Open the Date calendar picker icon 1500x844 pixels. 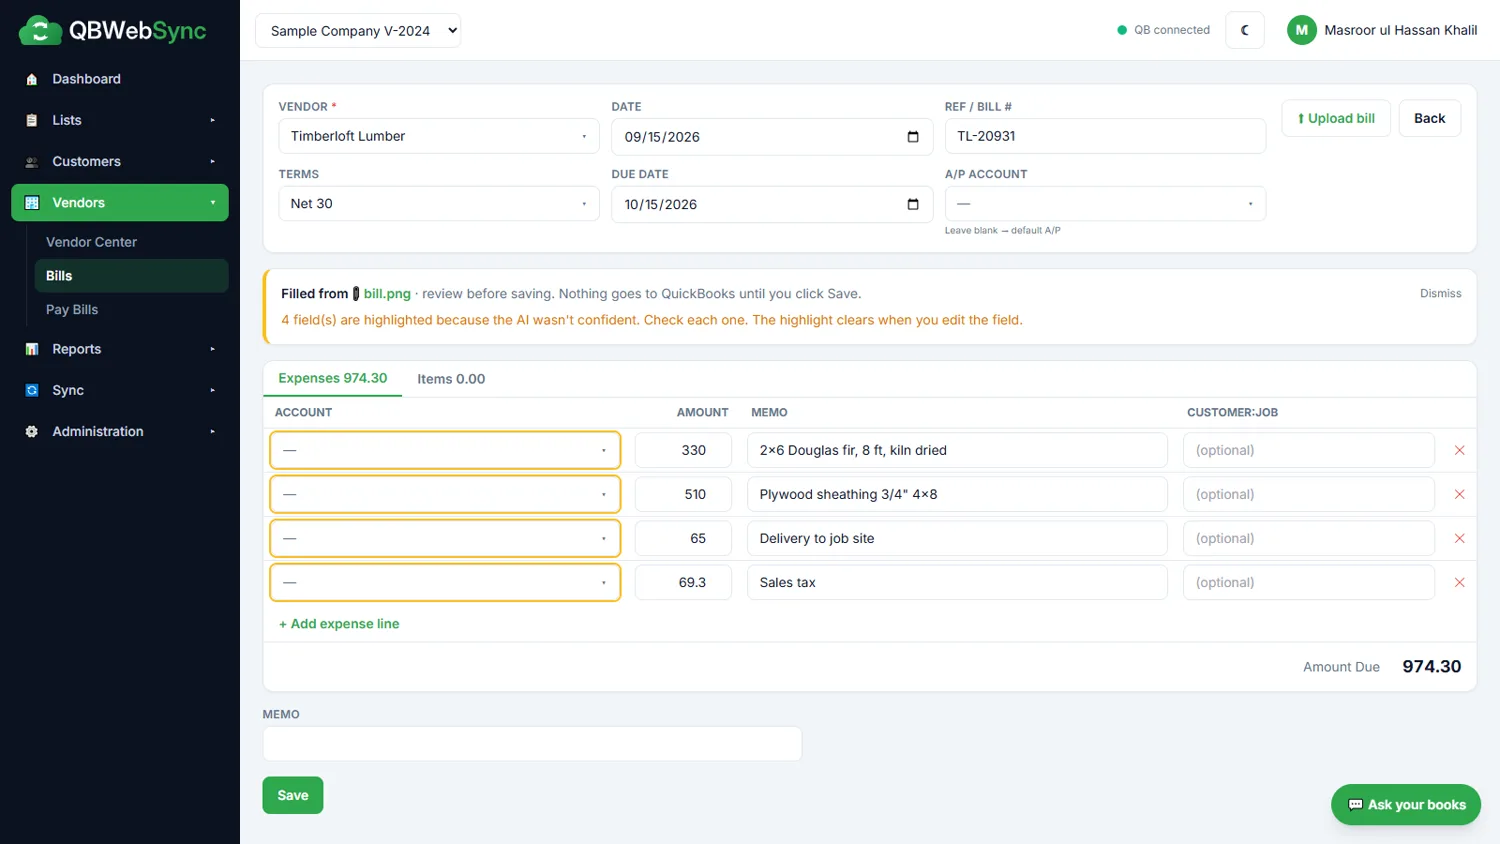point(913,137)
